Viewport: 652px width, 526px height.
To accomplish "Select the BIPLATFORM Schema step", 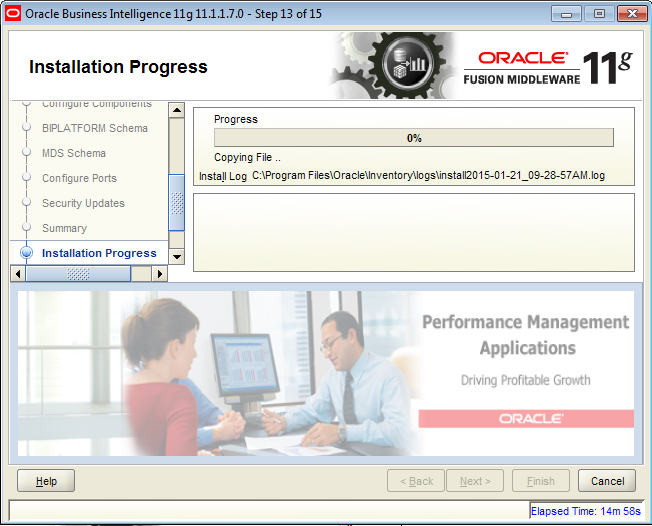I will (95, 128).
